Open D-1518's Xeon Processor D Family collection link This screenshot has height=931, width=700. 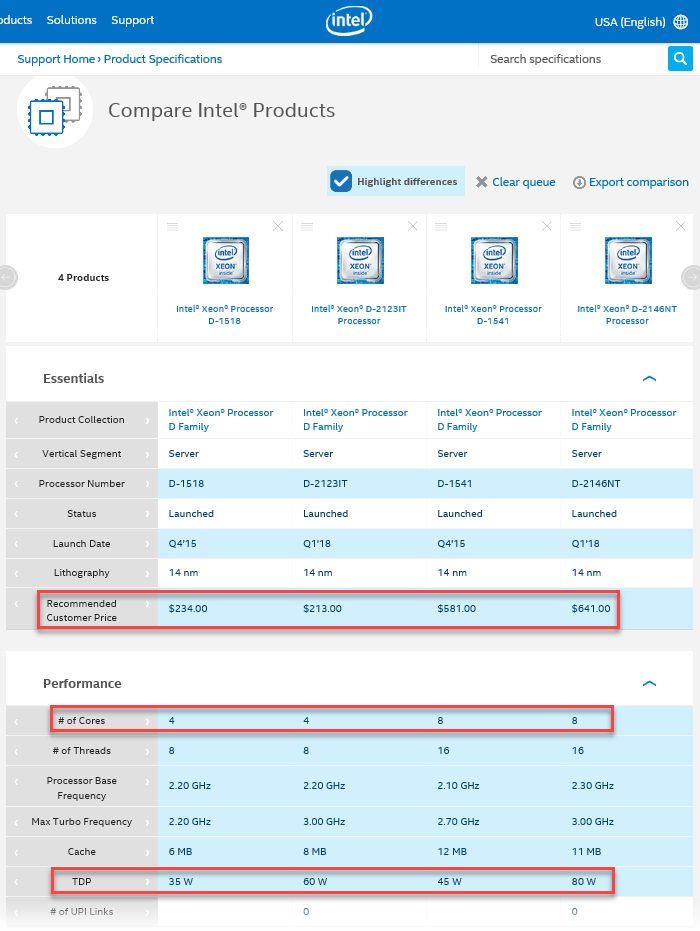(x=221, y=420)
